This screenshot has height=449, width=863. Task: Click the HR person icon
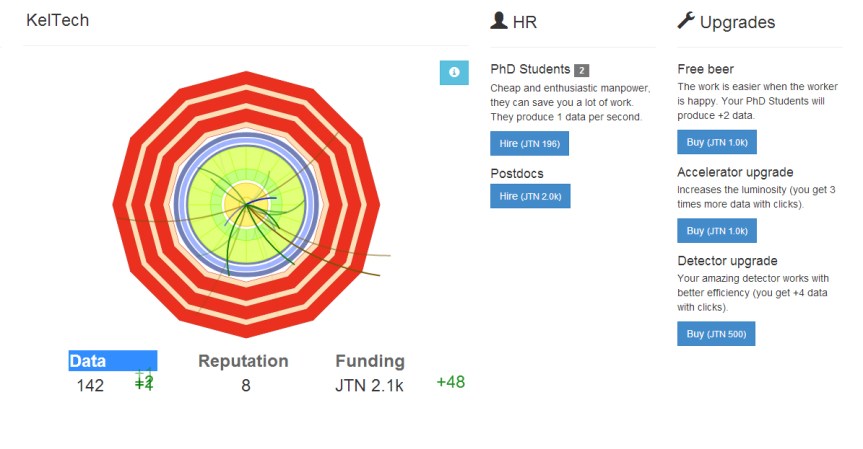(498, 21)
